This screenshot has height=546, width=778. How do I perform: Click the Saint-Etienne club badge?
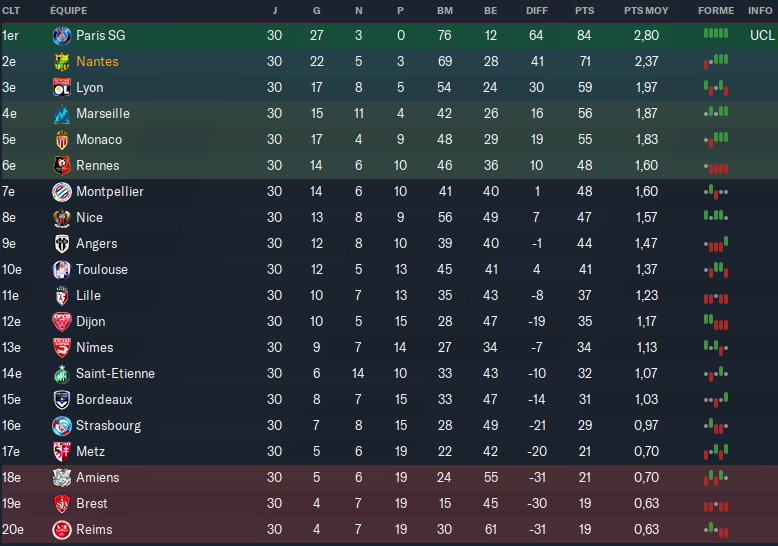click(x=61, y=374)
